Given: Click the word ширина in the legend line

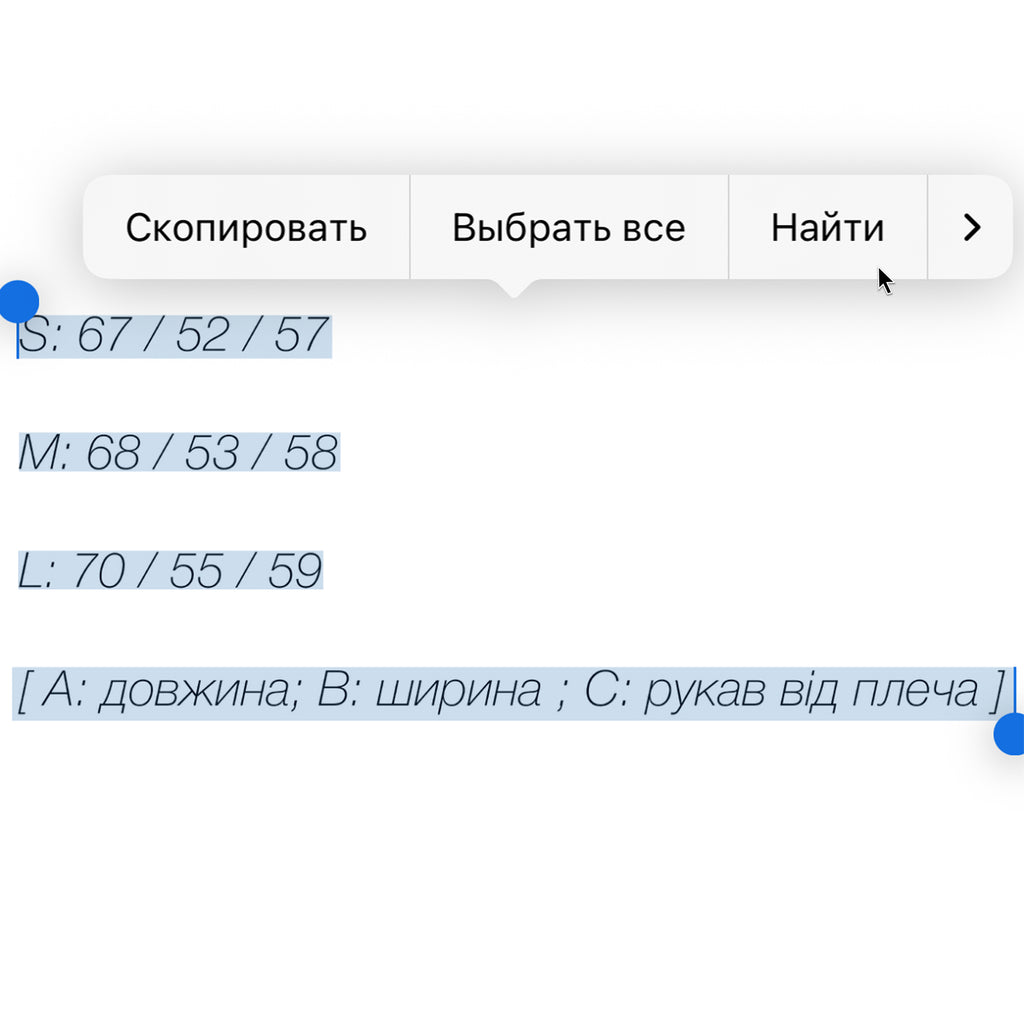Looking at the screenshot, I should click(x=458, y=691).
